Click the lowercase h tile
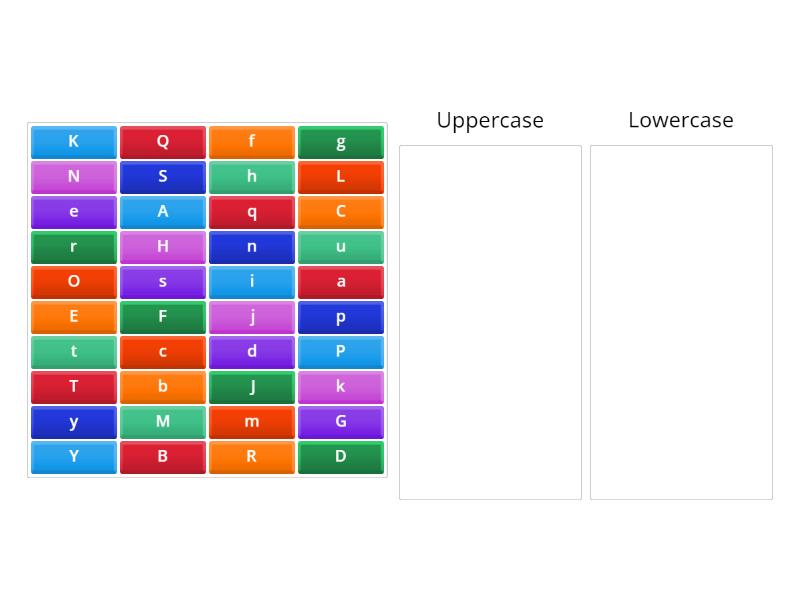This screenshot has width=800, height=600. pyautogui.click(x=251, y=177)
